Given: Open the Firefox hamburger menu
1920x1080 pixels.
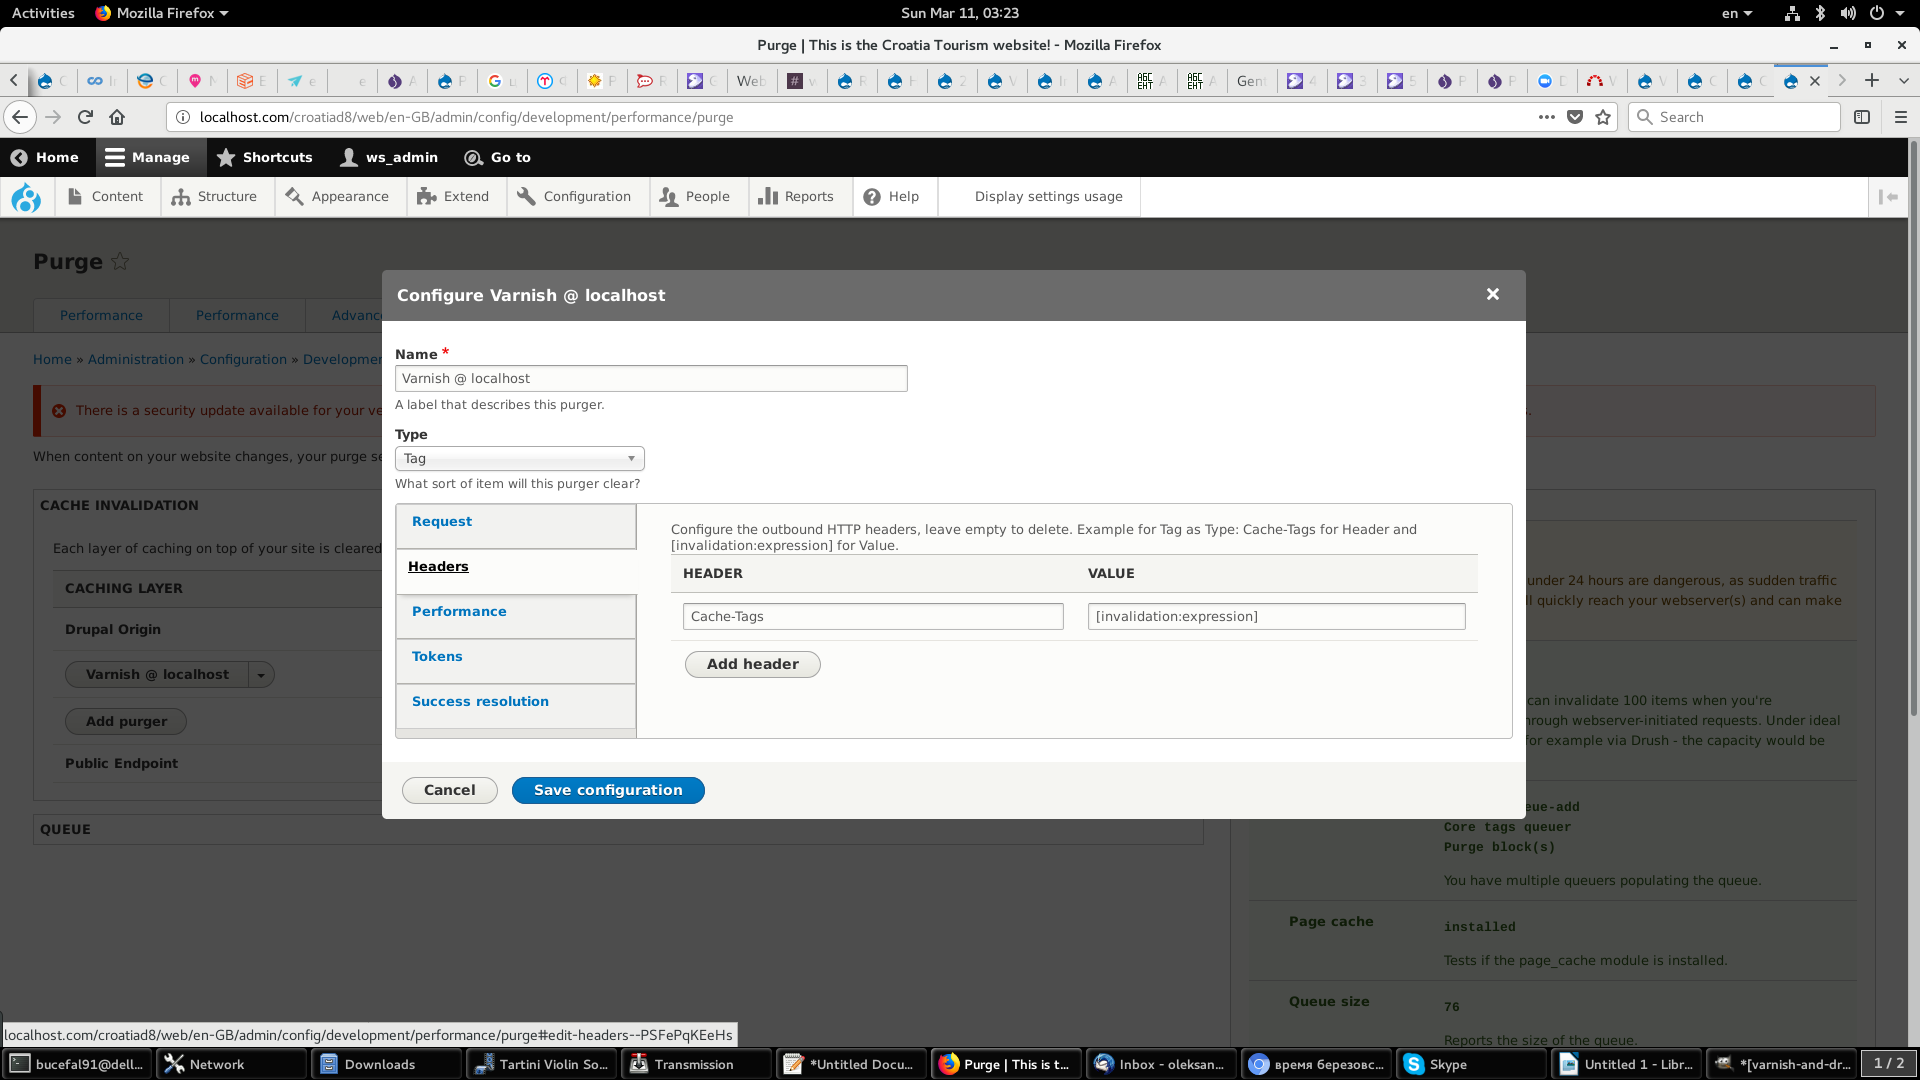Looking at the screenshot, I should (x=1900, y=117).
